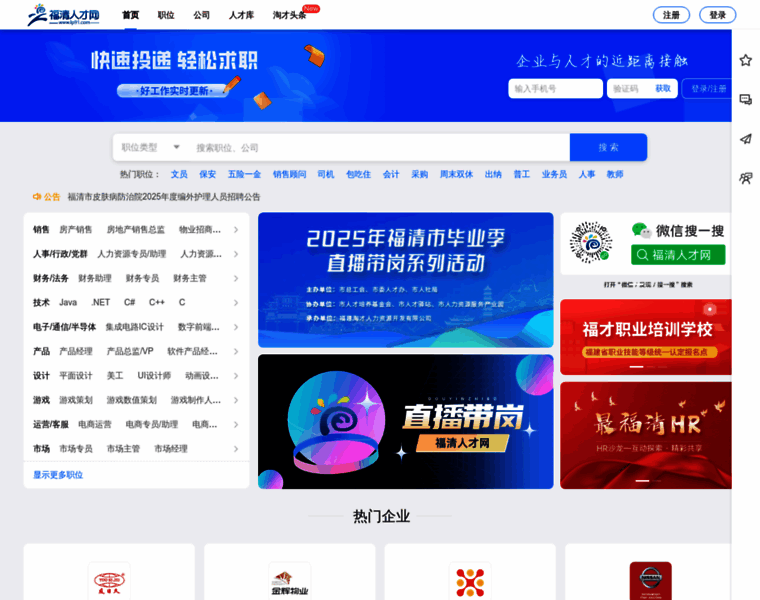Open the 2025年福清市毕业季 banner
This screenshot has height=600, width=760.
point(406,280)
